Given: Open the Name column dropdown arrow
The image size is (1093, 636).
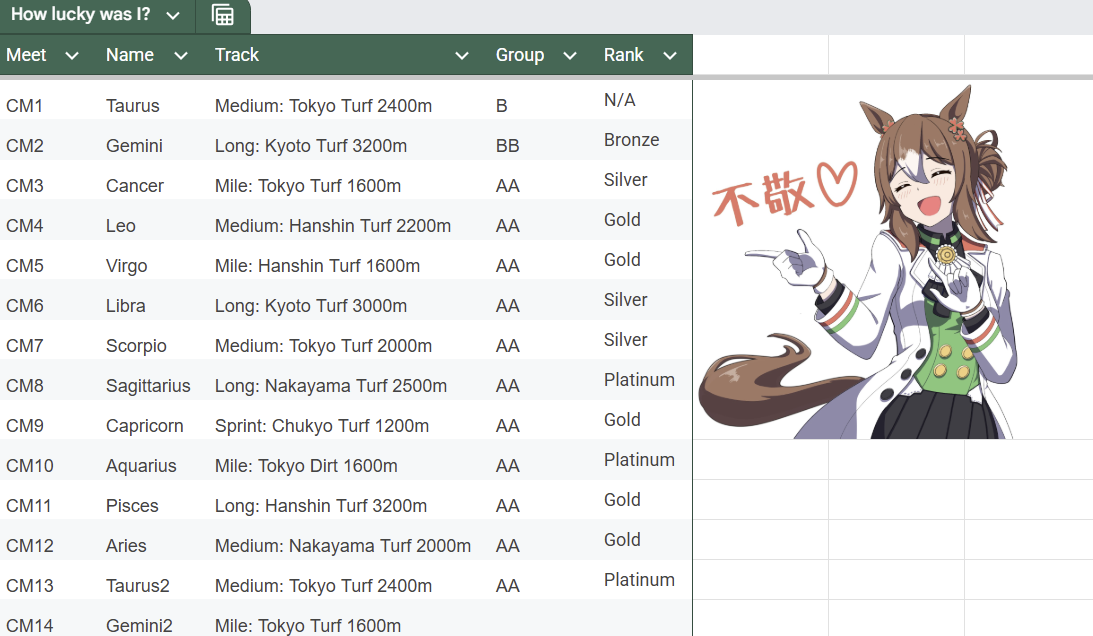Looking at the screenshot, I should pyautogui.click(x=181, y=56).
